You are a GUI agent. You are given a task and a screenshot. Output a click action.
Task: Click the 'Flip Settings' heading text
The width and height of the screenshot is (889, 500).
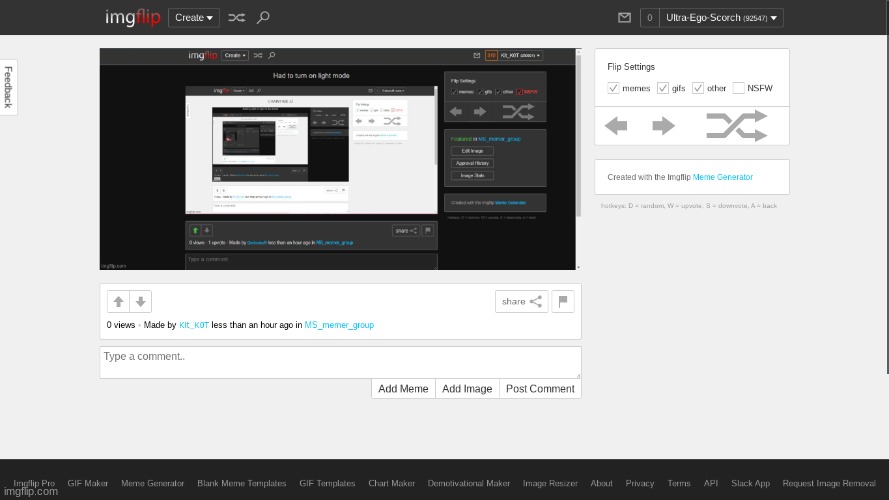(x=631, y=67)
